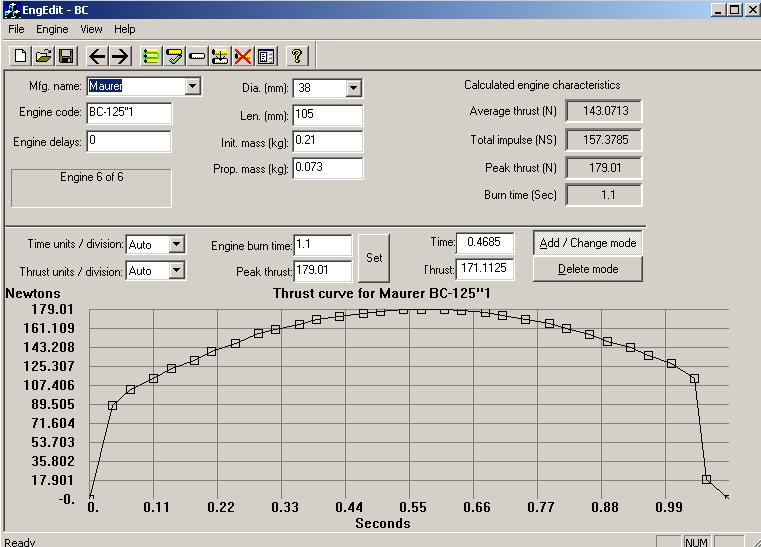The width and height of the screenshot is (761, 547).
Task: Create a new engine file
Action: click(x=20, y=56)
